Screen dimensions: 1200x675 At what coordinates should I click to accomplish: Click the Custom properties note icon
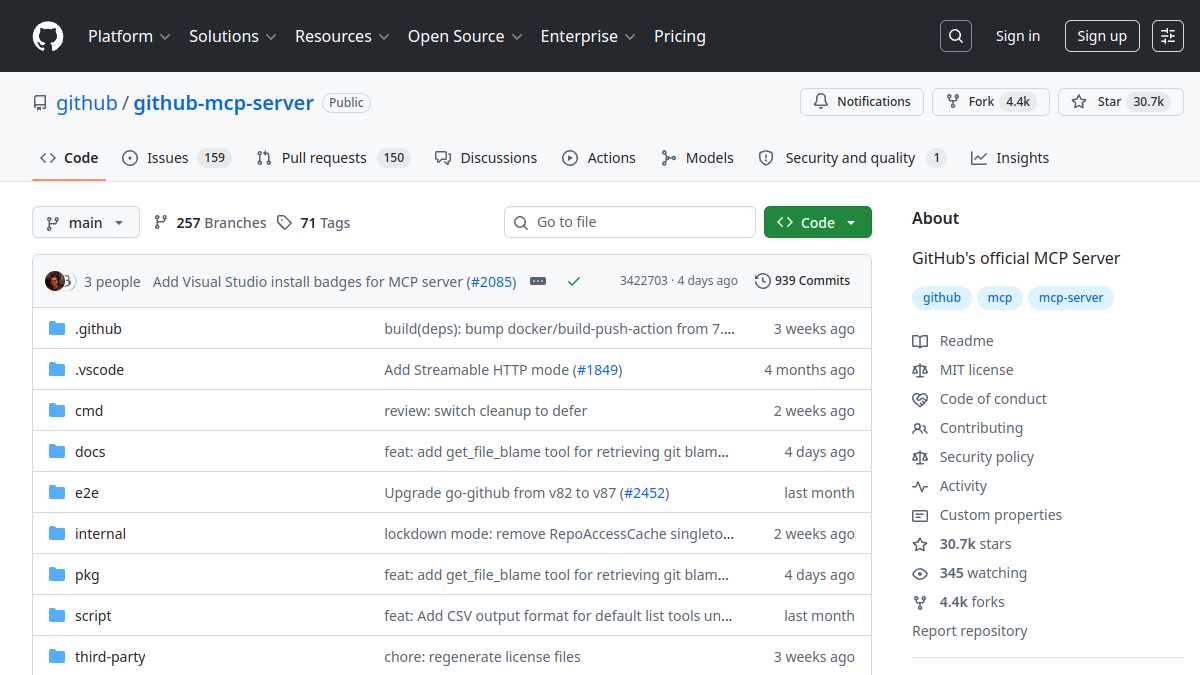[920, 515]
